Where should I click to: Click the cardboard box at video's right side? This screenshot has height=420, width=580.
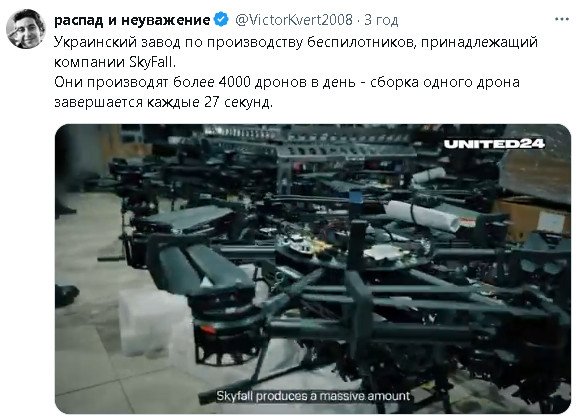533,219
